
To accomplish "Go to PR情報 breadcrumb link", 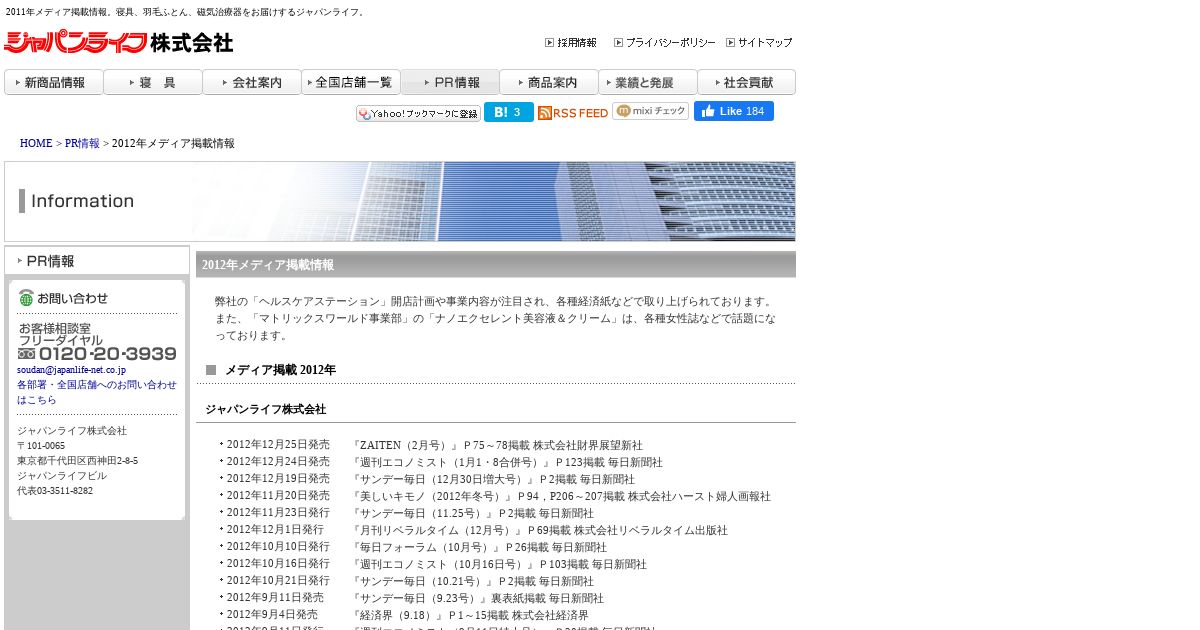I will click(x=82, y=144).
